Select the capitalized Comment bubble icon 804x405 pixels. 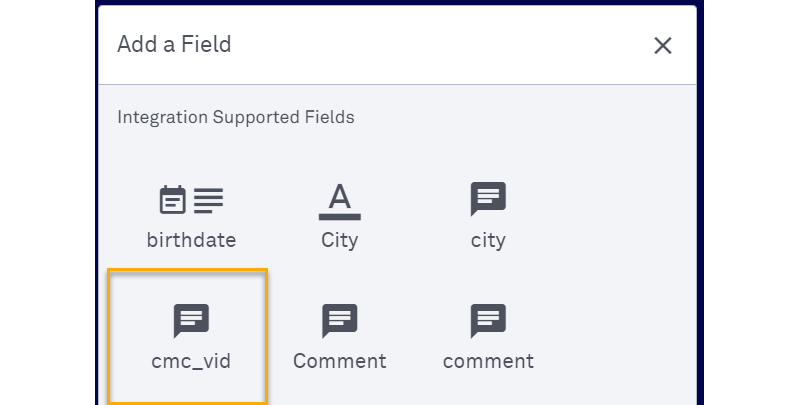339,320
